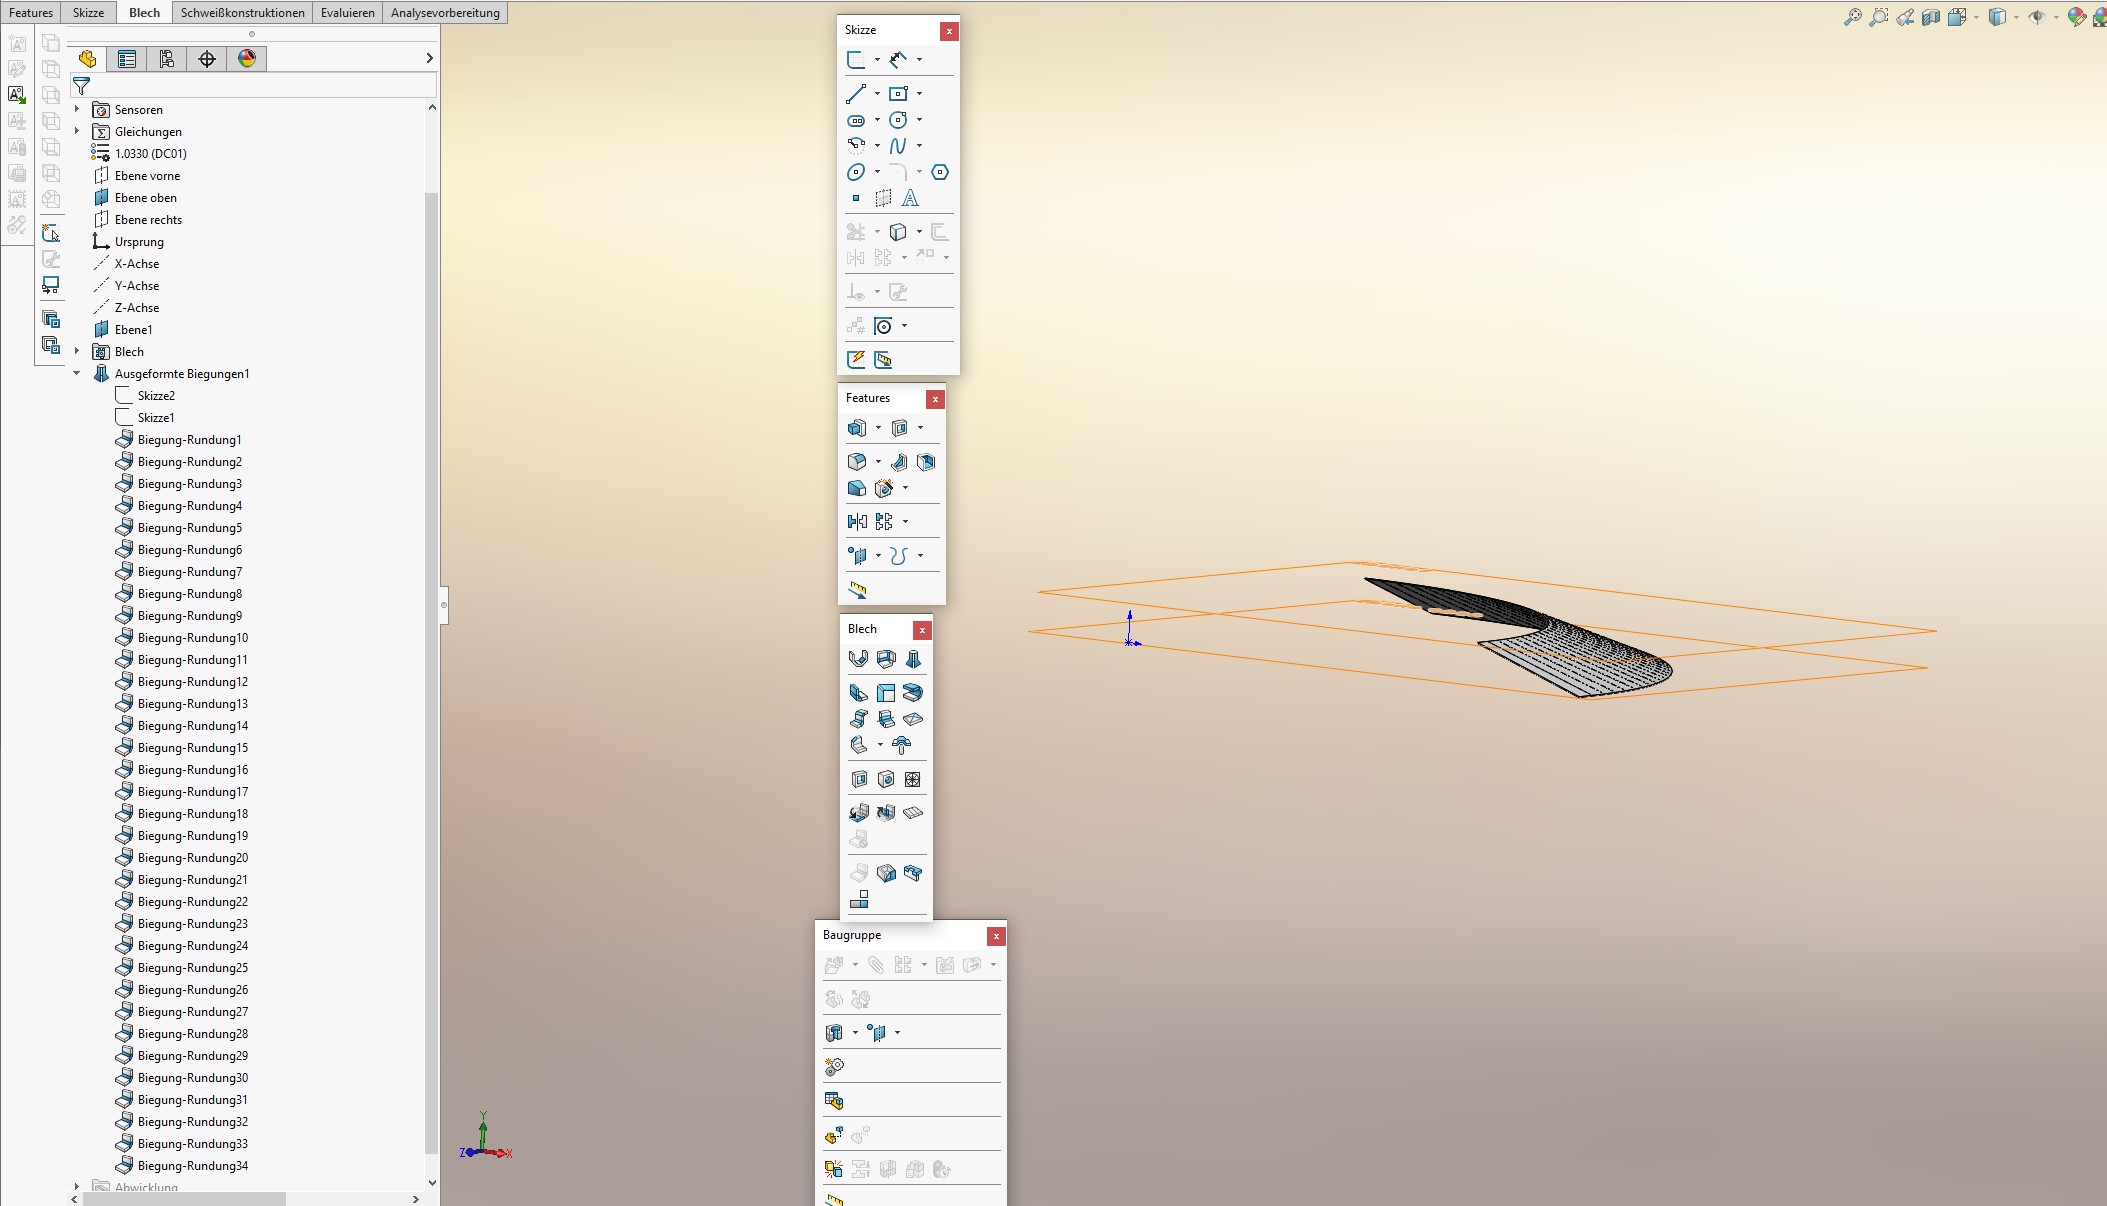Select the Line sketch tool
Screen dimensions: 2107x1206
tap(856, 94)
